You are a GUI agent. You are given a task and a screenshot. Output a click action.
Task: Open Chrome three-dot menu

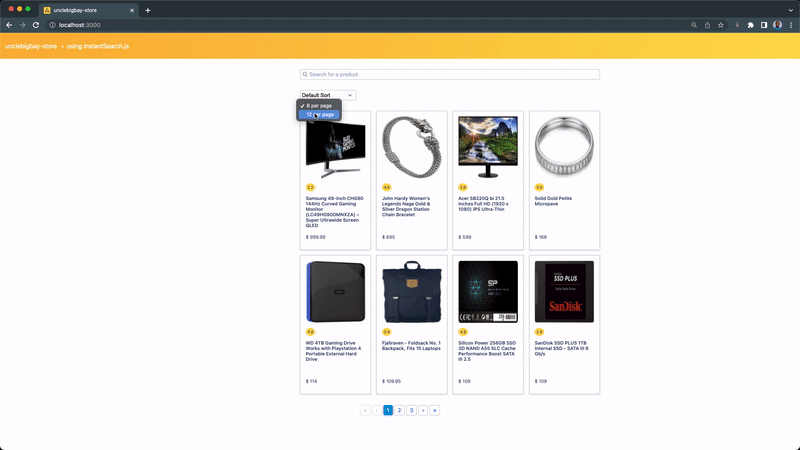click(x=791, y=25)
